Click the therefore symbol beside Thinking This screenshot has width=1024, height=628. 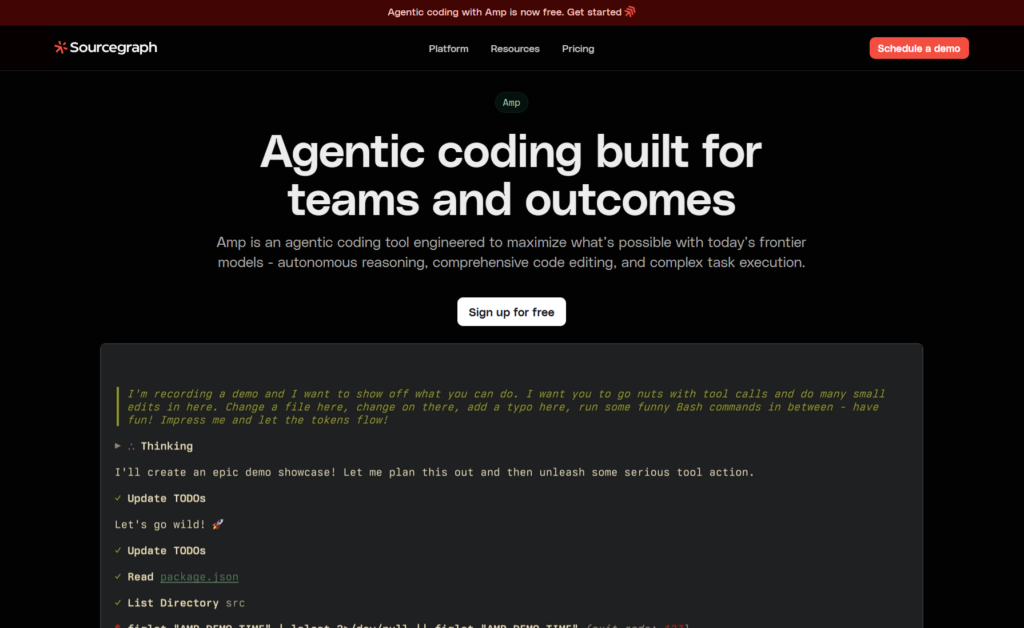tap(129, 445)
